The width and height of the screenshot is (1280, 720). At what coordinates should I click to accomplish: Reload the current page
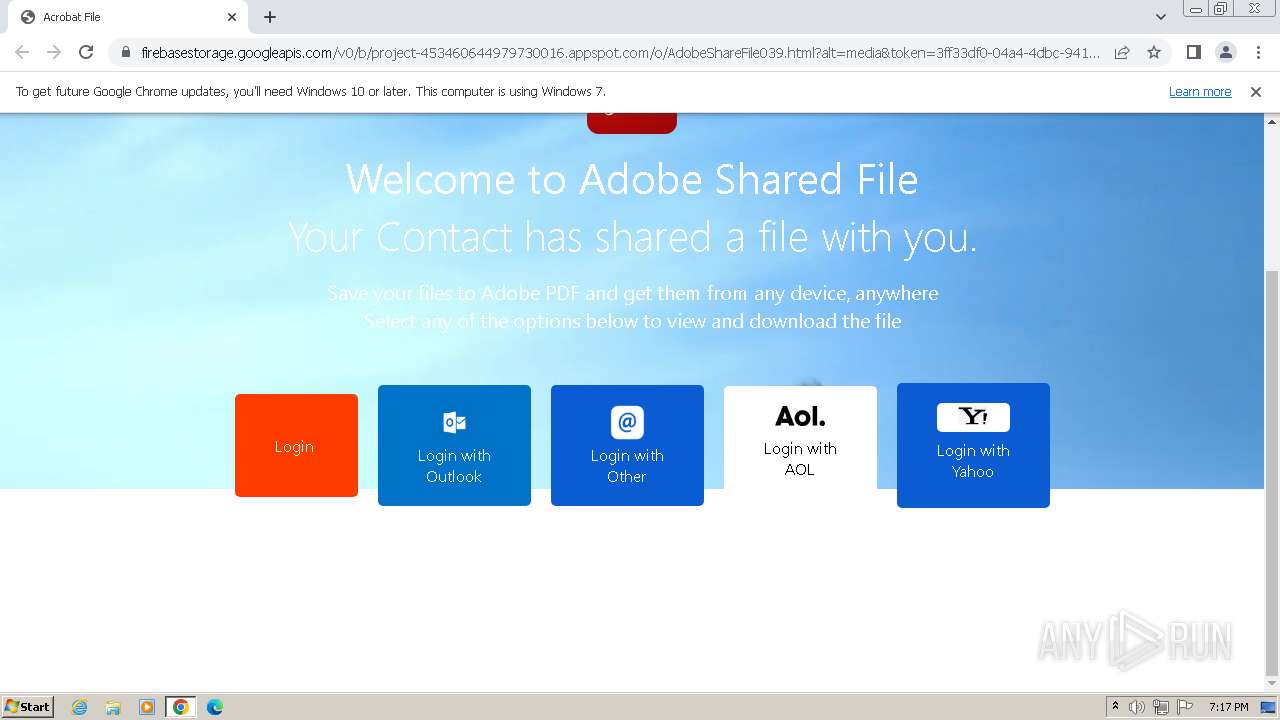click(86, 52)
